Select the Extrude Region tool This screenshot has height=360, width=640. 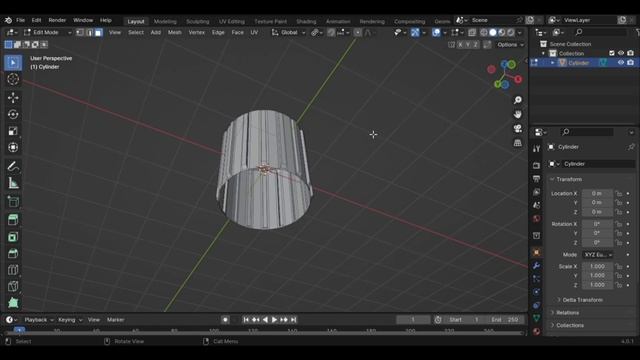(x=13, y=220)
